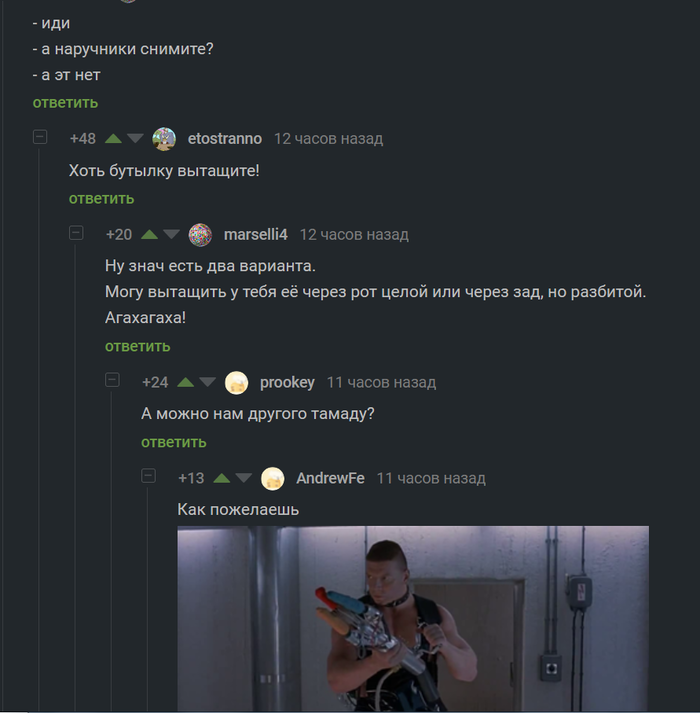This screenshot has width=700, height=713.
Task: Downvote marselli4's comment
Action: [171, 235]
